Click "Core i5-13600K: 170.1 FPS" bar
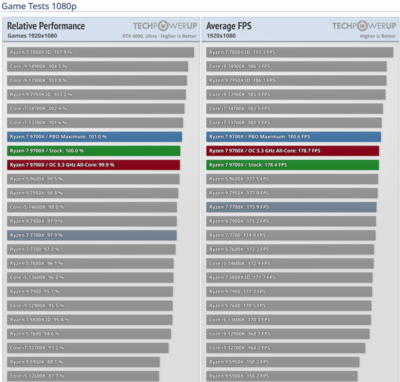 (289, 320)
